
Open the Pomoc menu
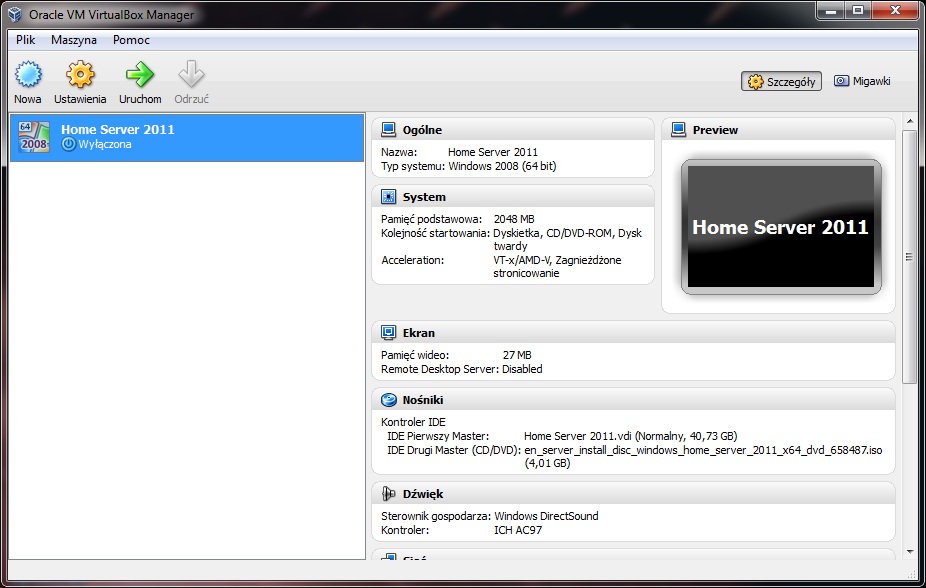point(131,40)
